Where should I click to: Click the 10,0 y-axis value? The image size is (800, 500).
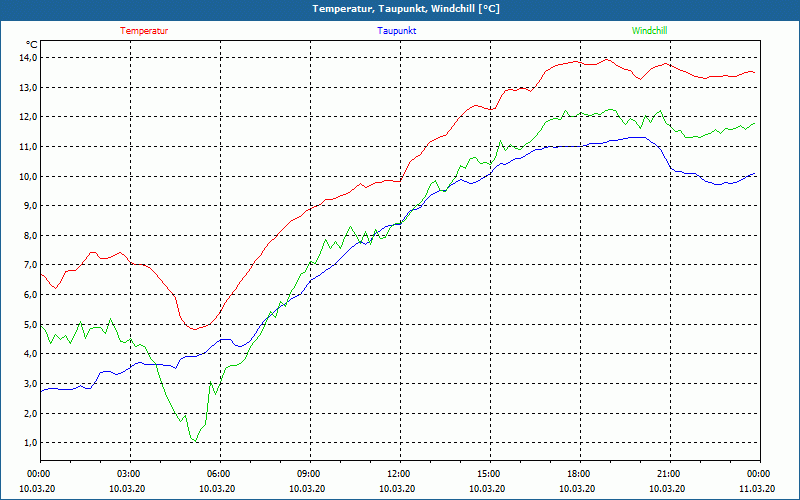point(28,177)
